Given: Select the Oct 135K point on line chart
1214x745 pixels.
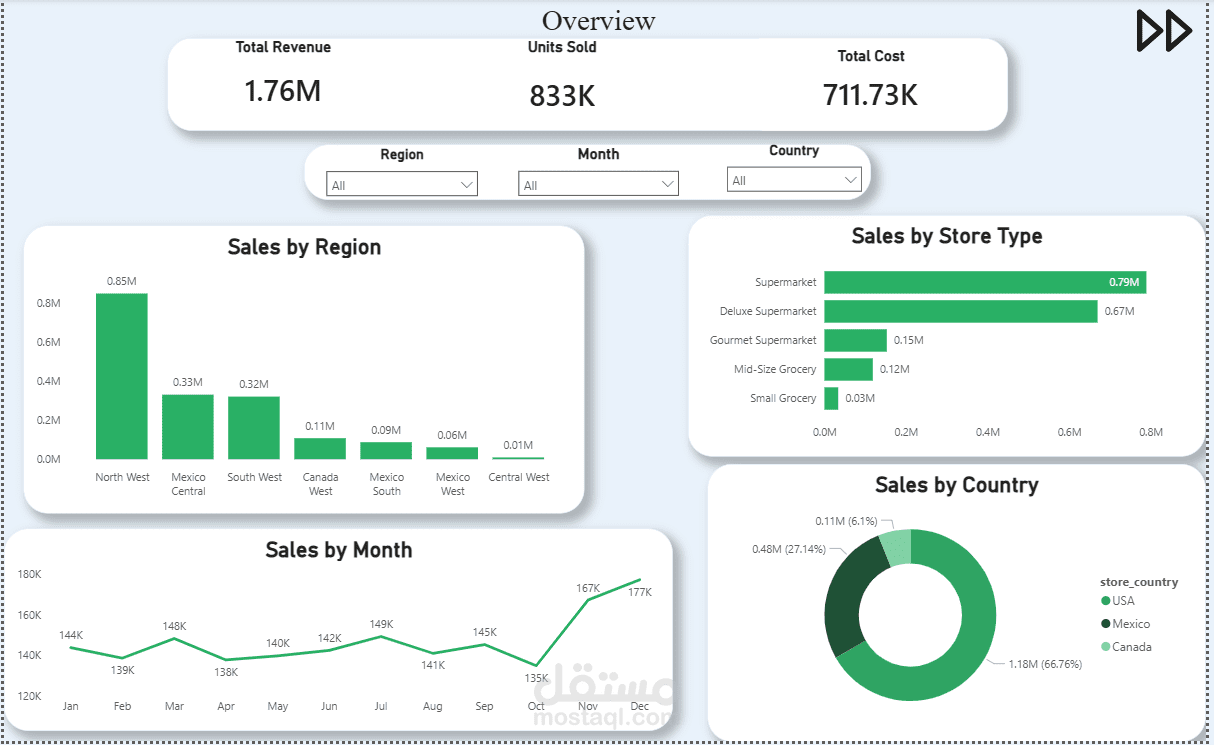Looking at the screenshot, I should click(x=536, y=665).
